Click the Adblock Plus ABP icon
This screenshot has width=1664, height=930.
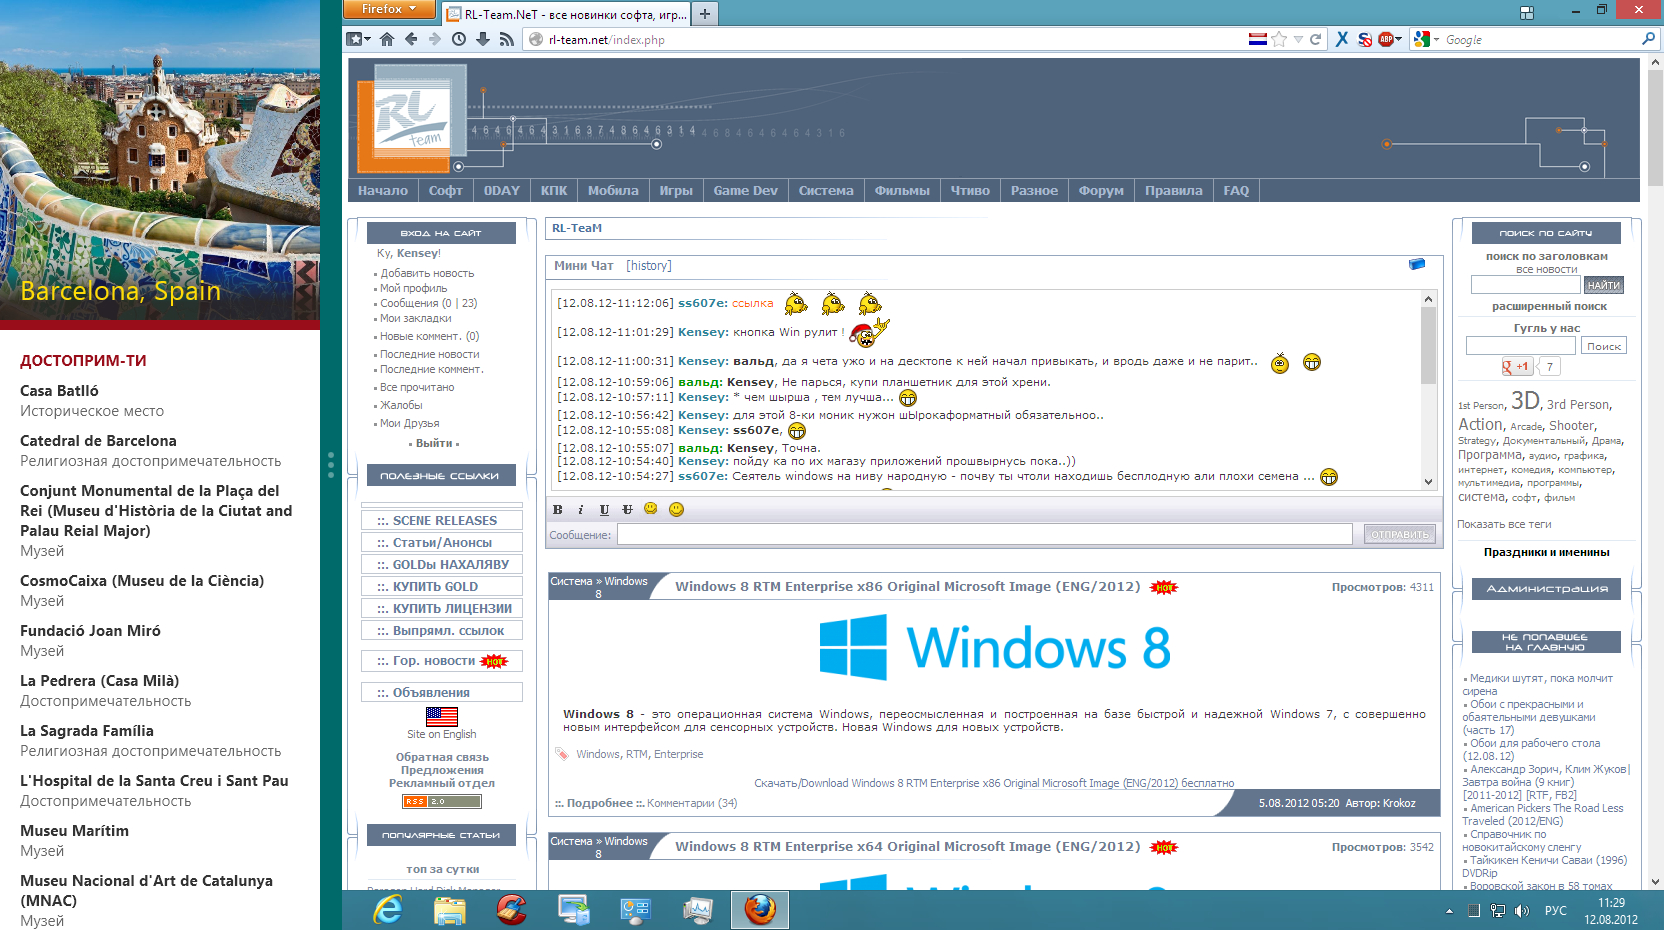pos(1386,39)
